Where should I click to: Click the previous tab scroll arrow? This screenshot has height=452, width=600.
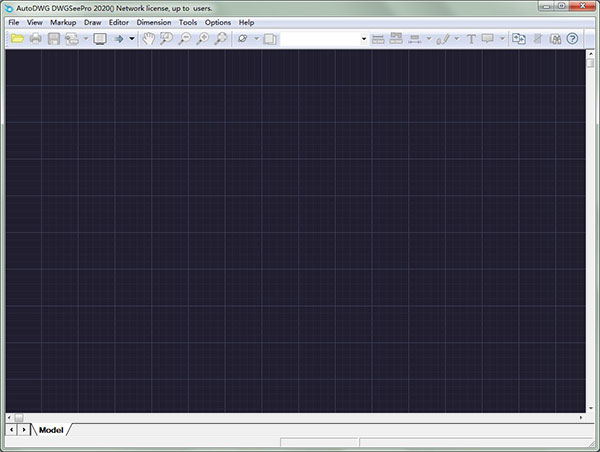coord(11,430)
